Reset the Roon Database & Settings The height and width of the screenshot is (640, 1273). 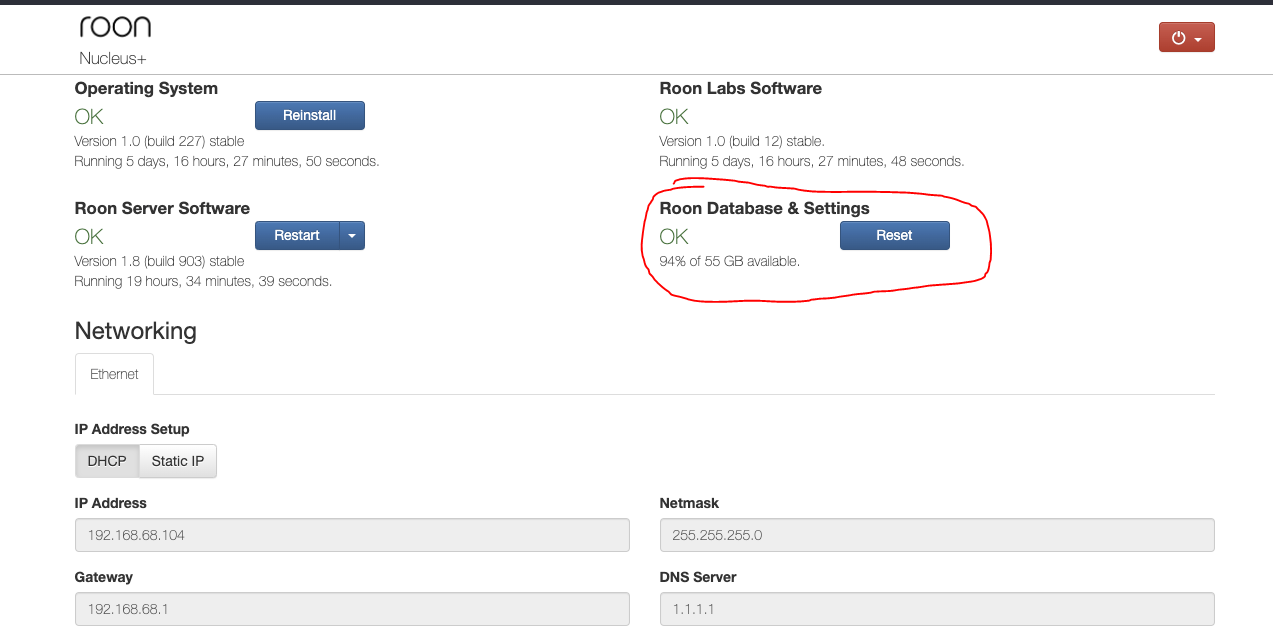point(894,235)
